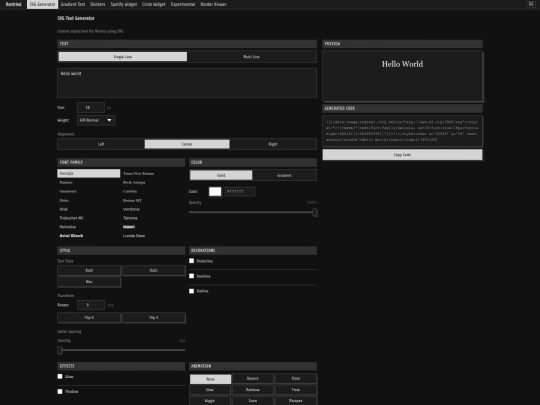The image size is (540, 405).
Task: Enable the Glow effect checkbox
Action: (x=60, y=376)
